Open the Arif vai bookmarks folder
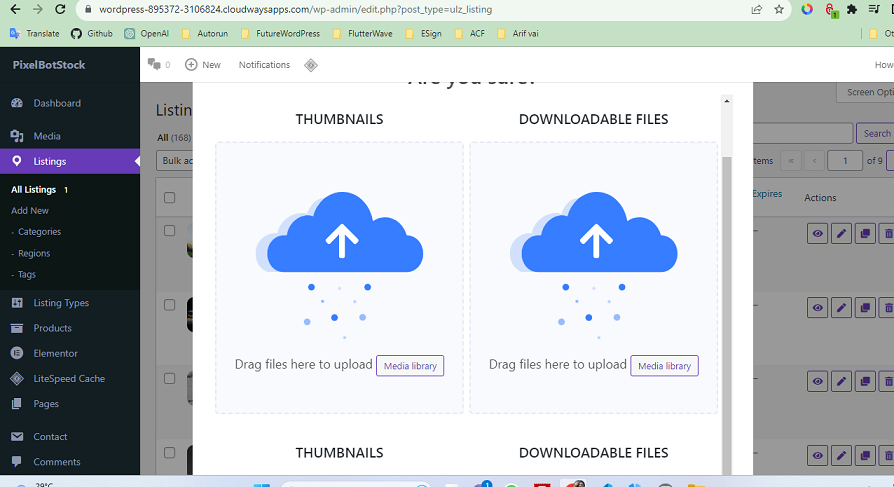 (x=518, y=34)
